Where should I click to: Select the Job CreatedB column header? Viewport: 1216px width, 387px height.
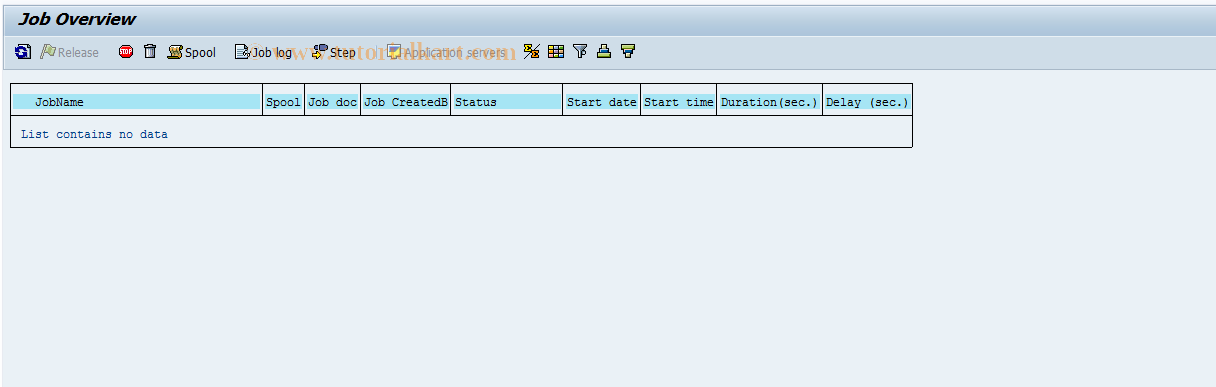click(406, 102)
